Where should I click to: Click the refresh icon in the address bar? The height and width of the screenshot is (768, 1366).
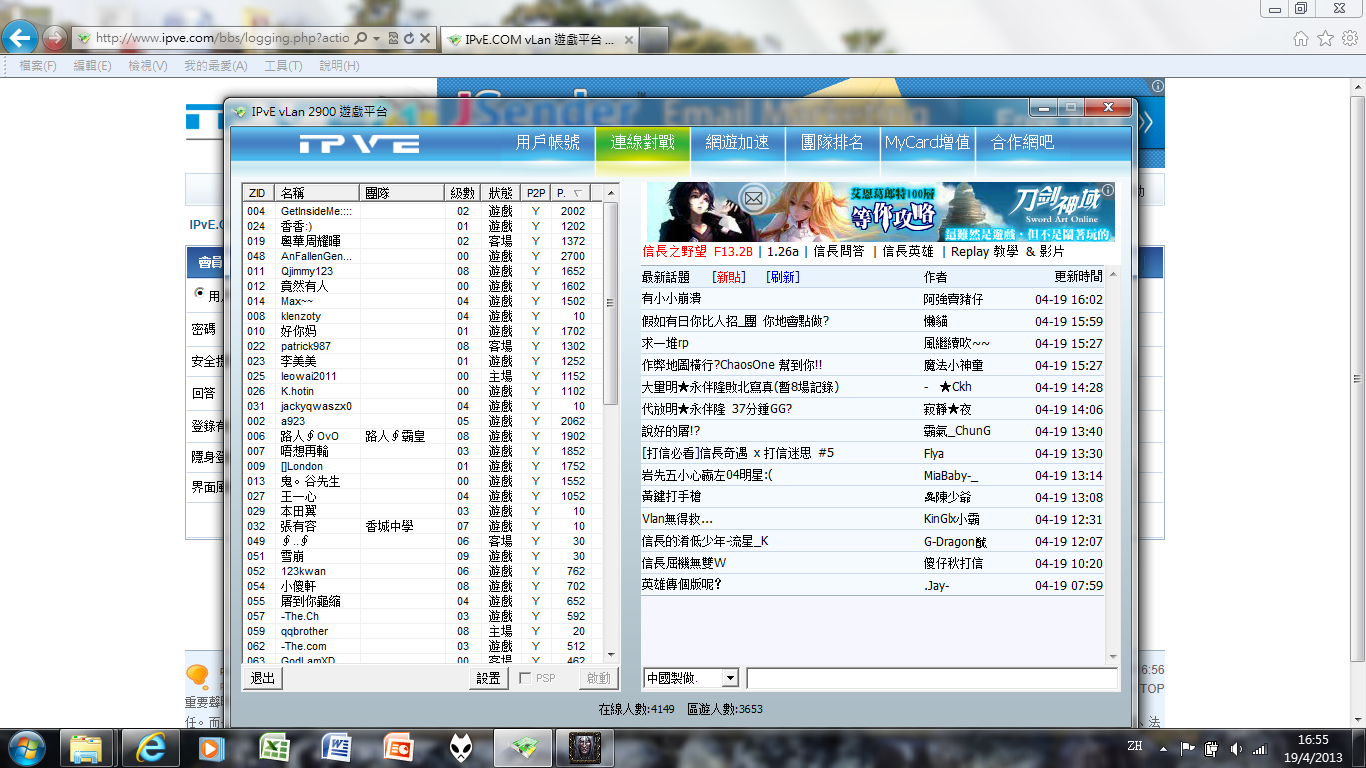tap(408, 38)
